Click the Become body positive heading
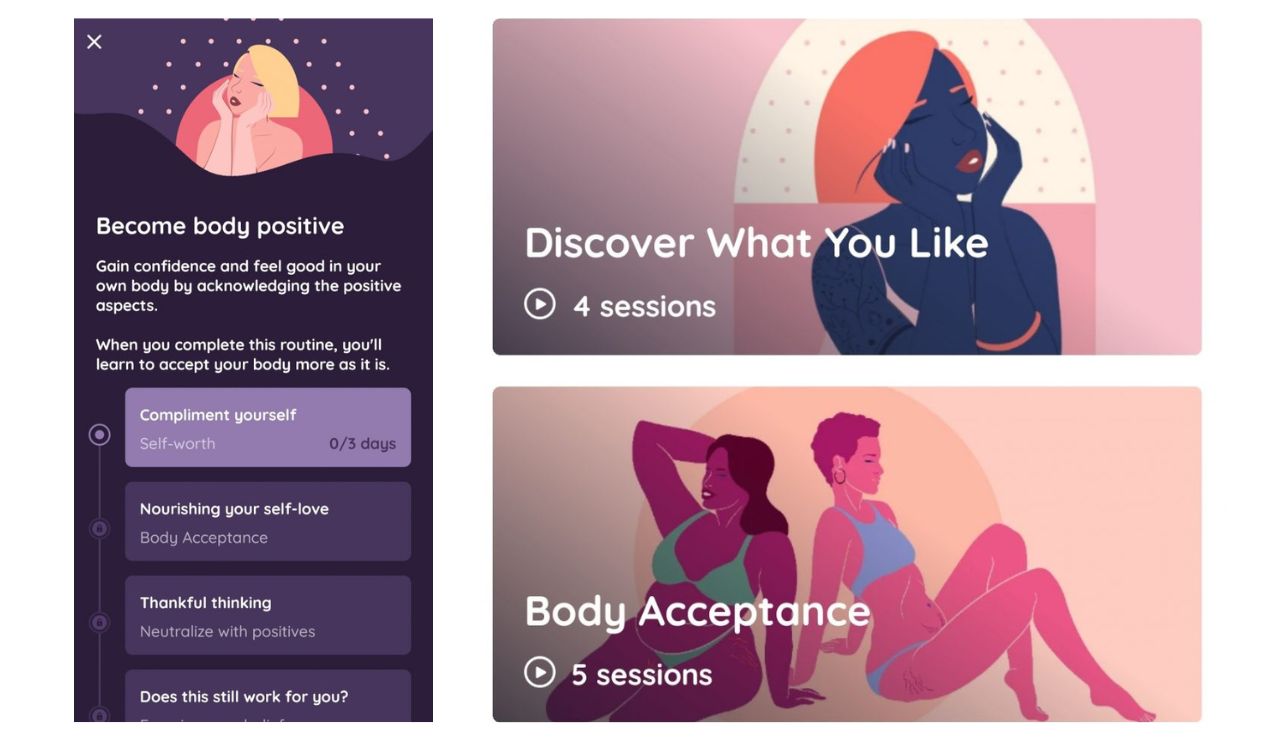 coord(220,226)
